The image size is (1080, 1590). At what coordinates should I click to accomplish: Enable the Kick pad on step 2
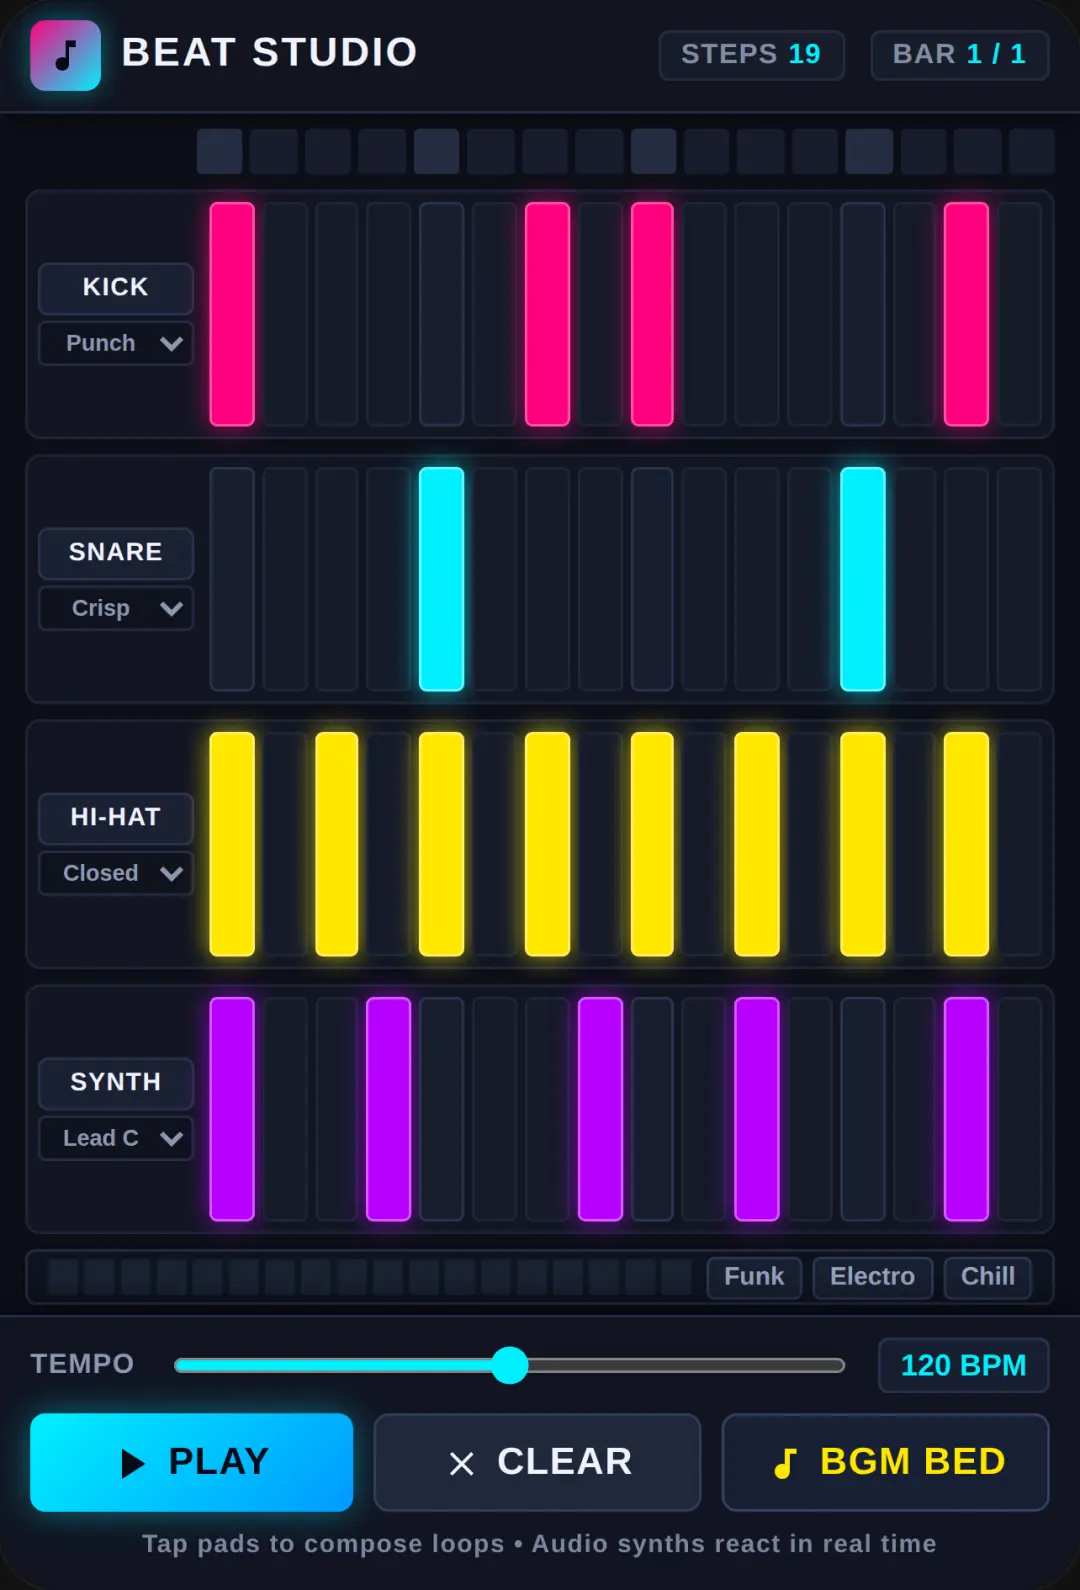[285, 314]
